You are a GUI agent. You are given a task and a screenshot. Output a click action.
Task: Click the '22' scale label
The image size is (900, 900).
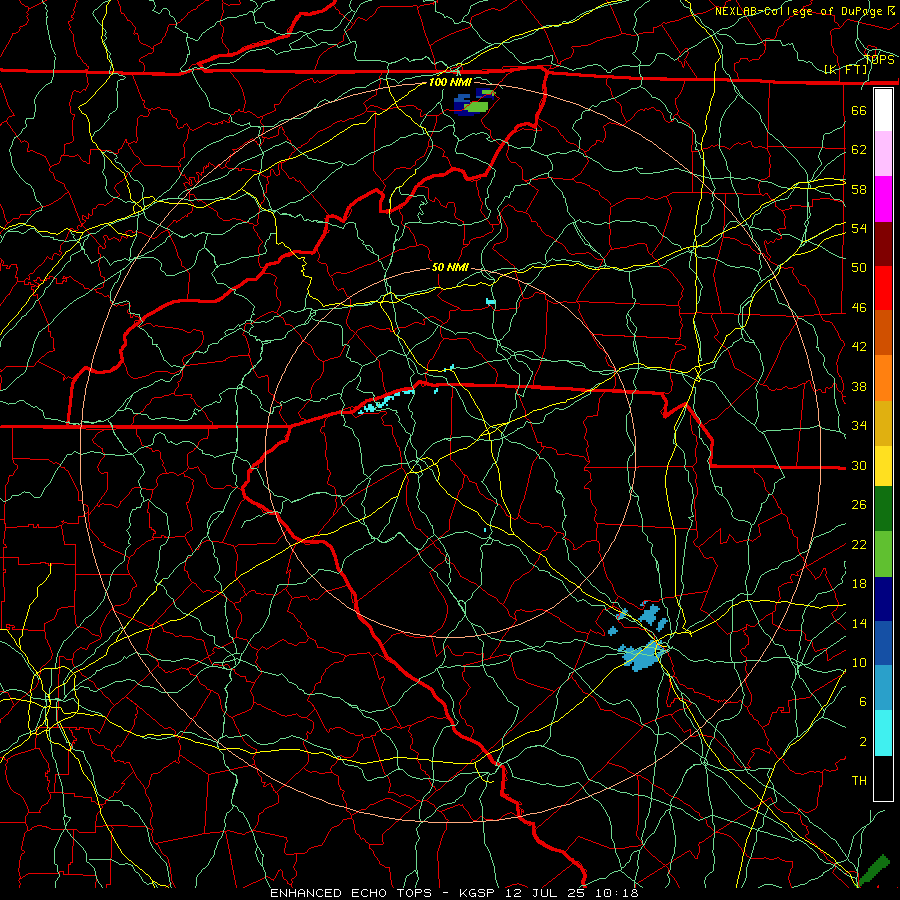859,545
